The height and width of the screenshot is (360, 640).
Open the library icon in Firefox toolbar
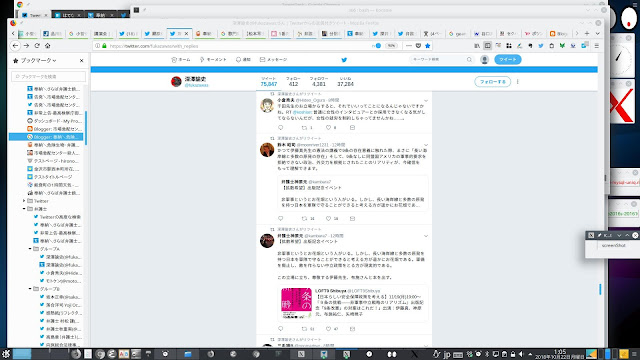pyautogui.click(x=477, y=46)
